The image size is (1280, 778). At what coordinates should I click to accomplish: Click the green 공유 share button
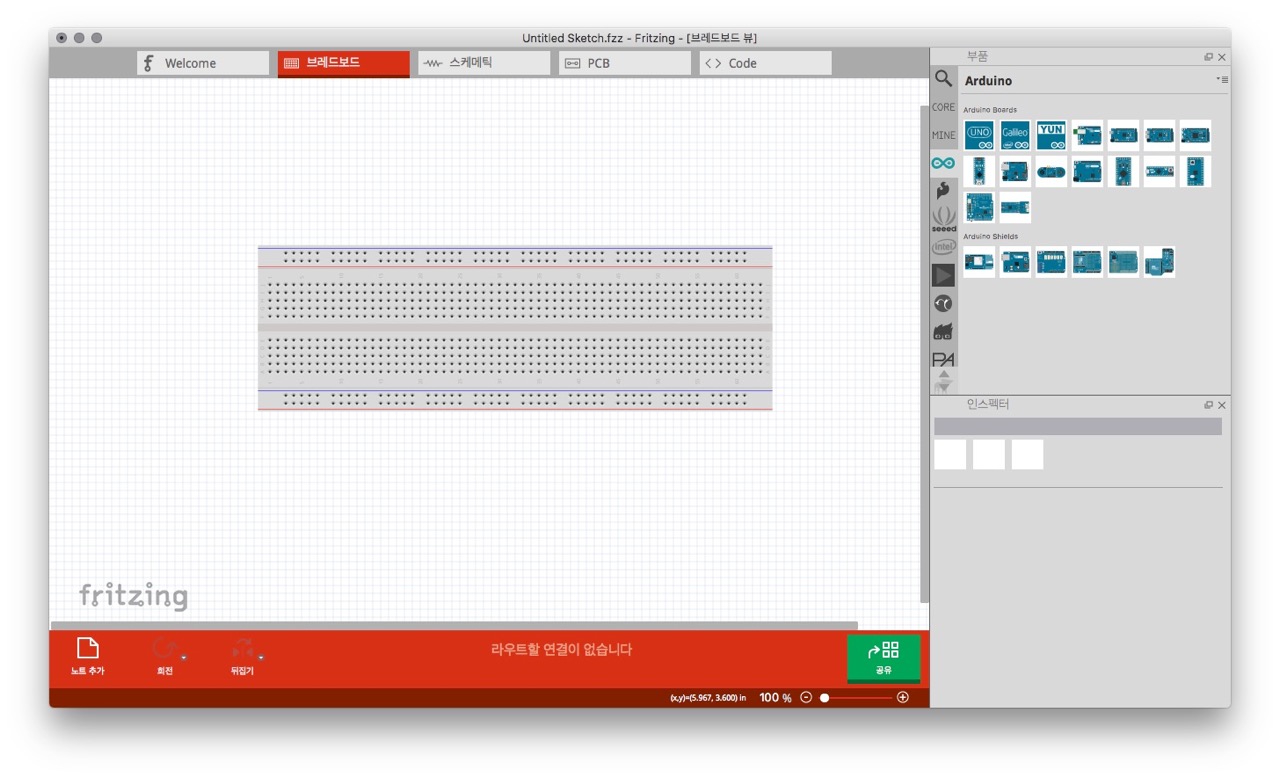(883, 658)
